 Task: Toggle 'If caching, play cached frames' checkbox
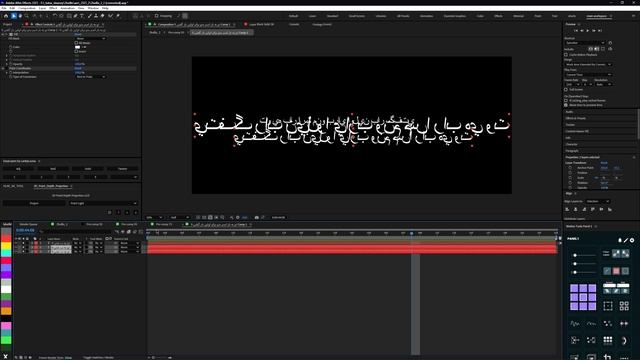566,100
